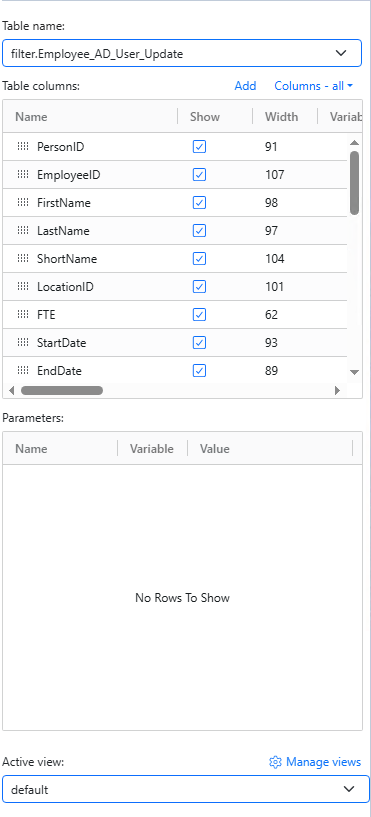Click the horizontal scrollbar thumb
371x817 pixels.
[x=62, y=390]
